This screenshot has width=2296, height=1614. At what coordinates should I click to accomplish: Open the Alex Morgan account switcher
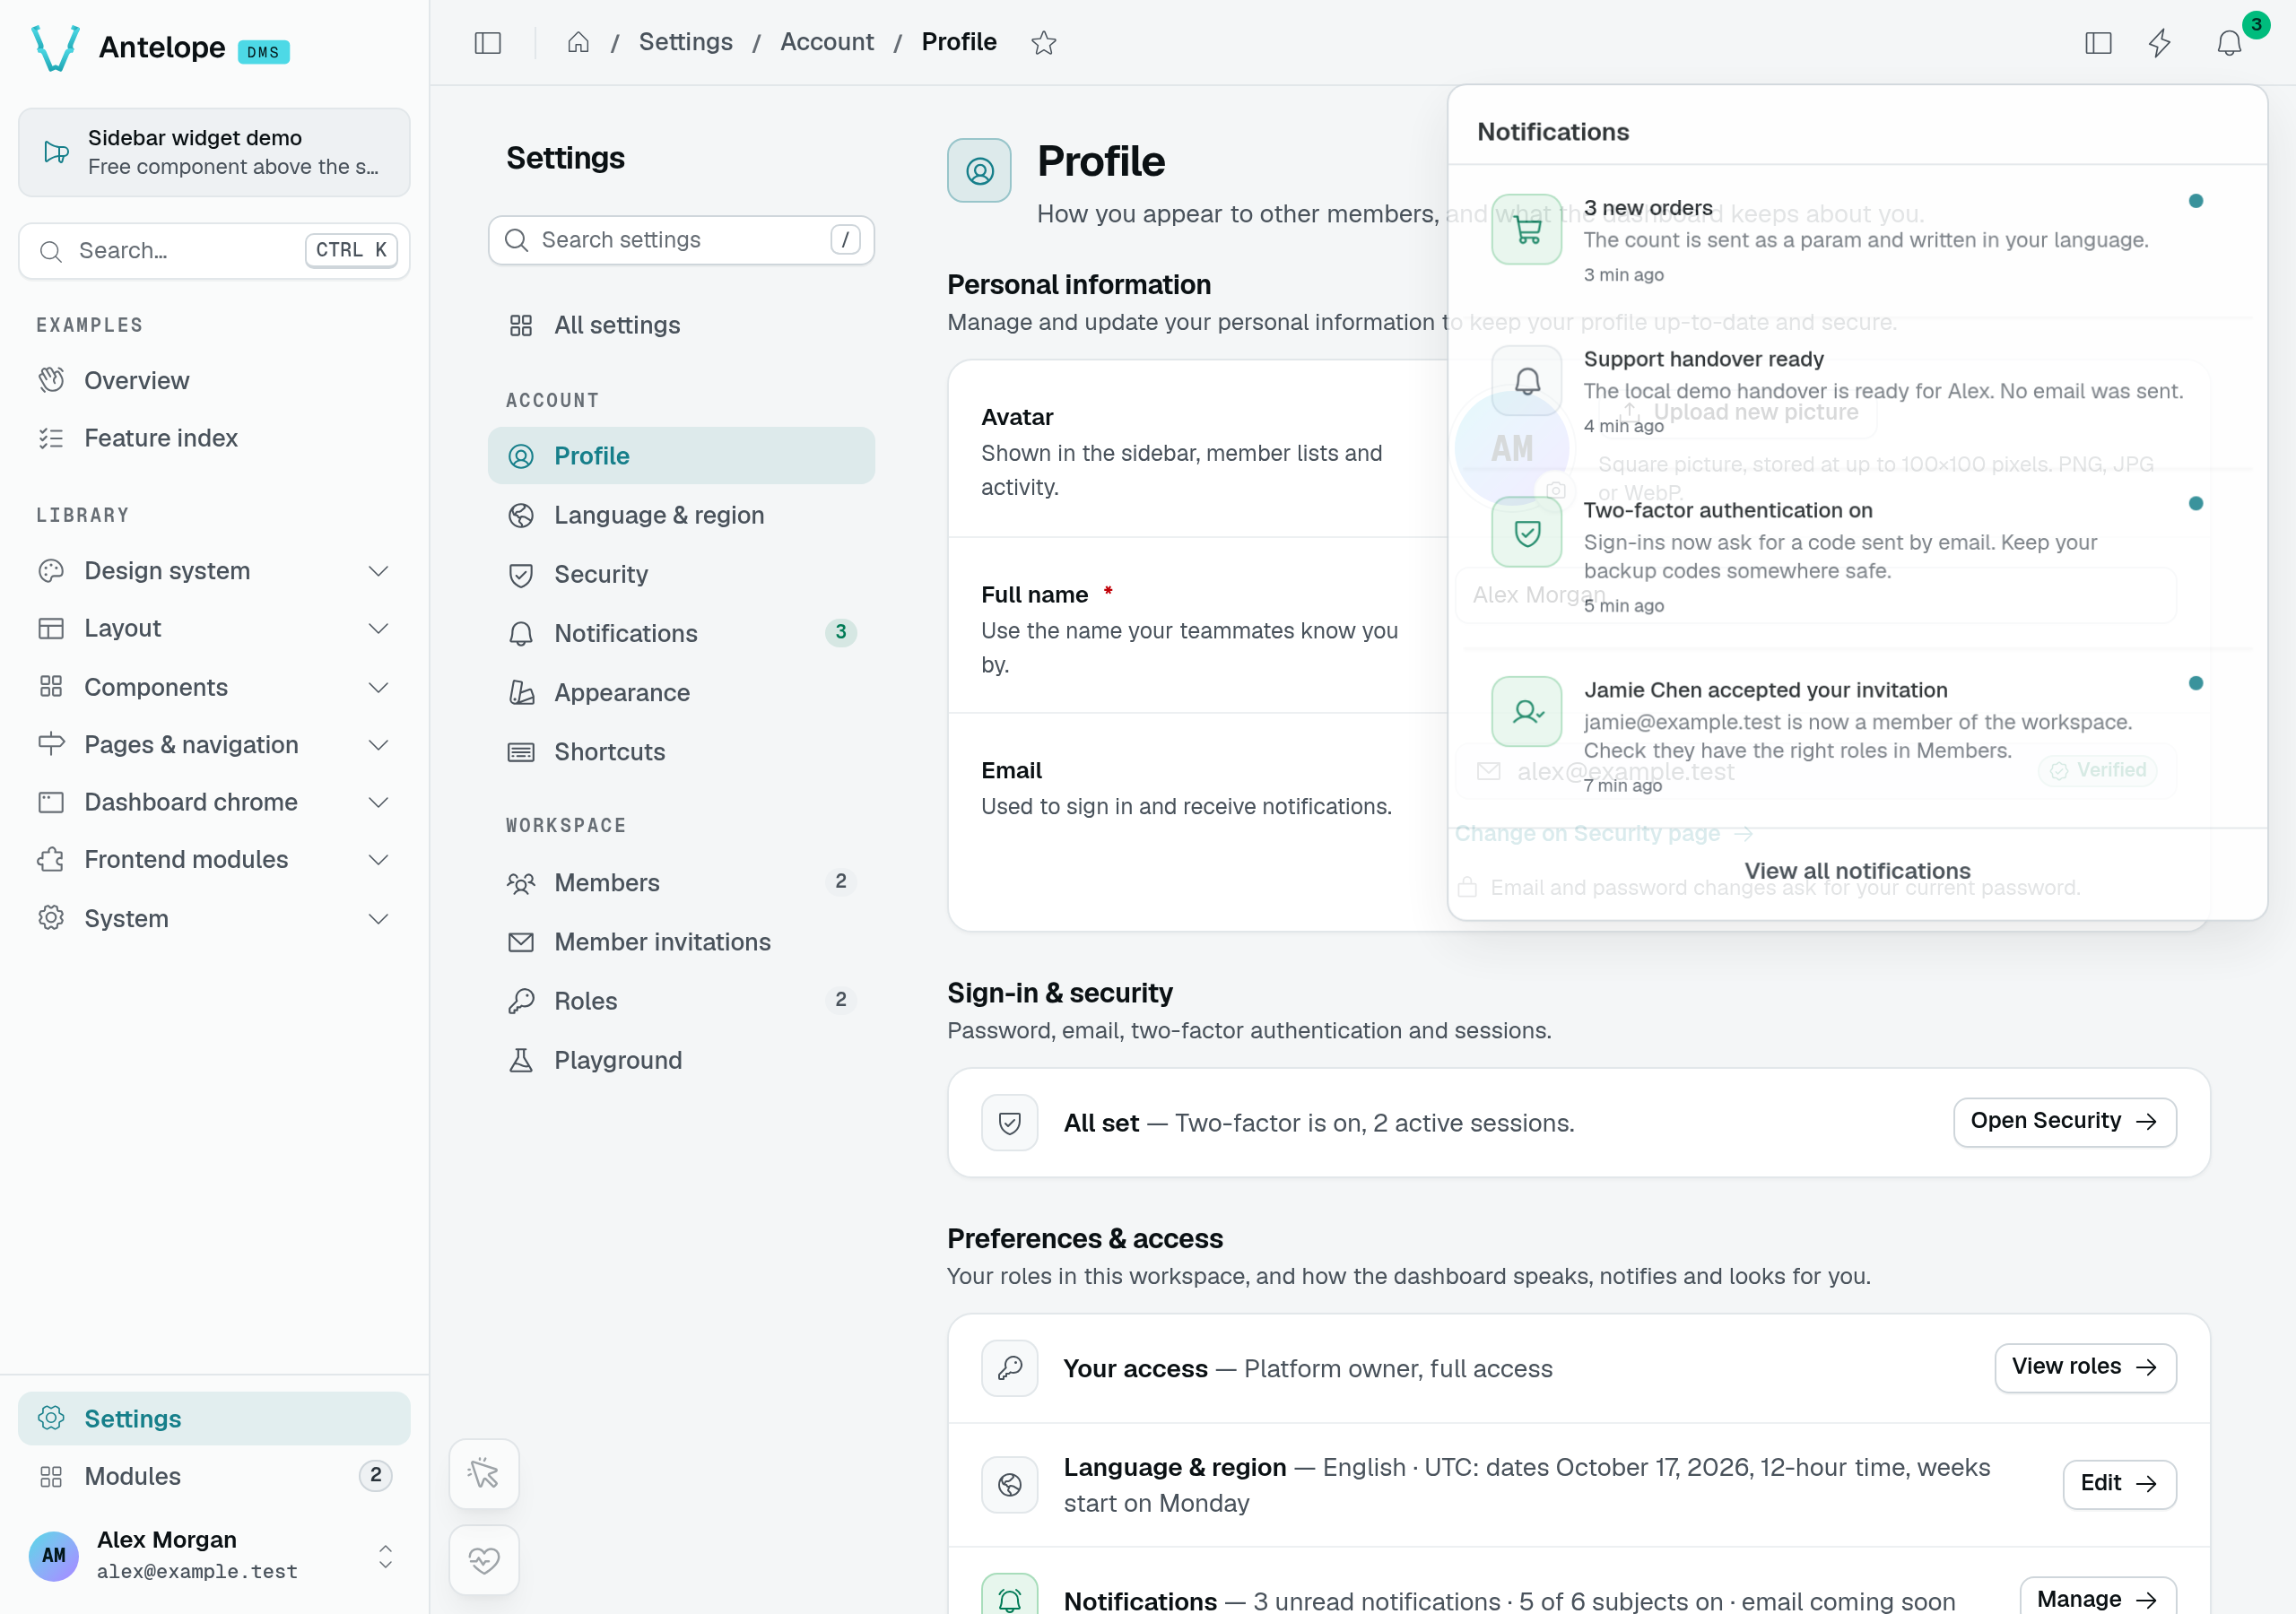[214, 1554]
